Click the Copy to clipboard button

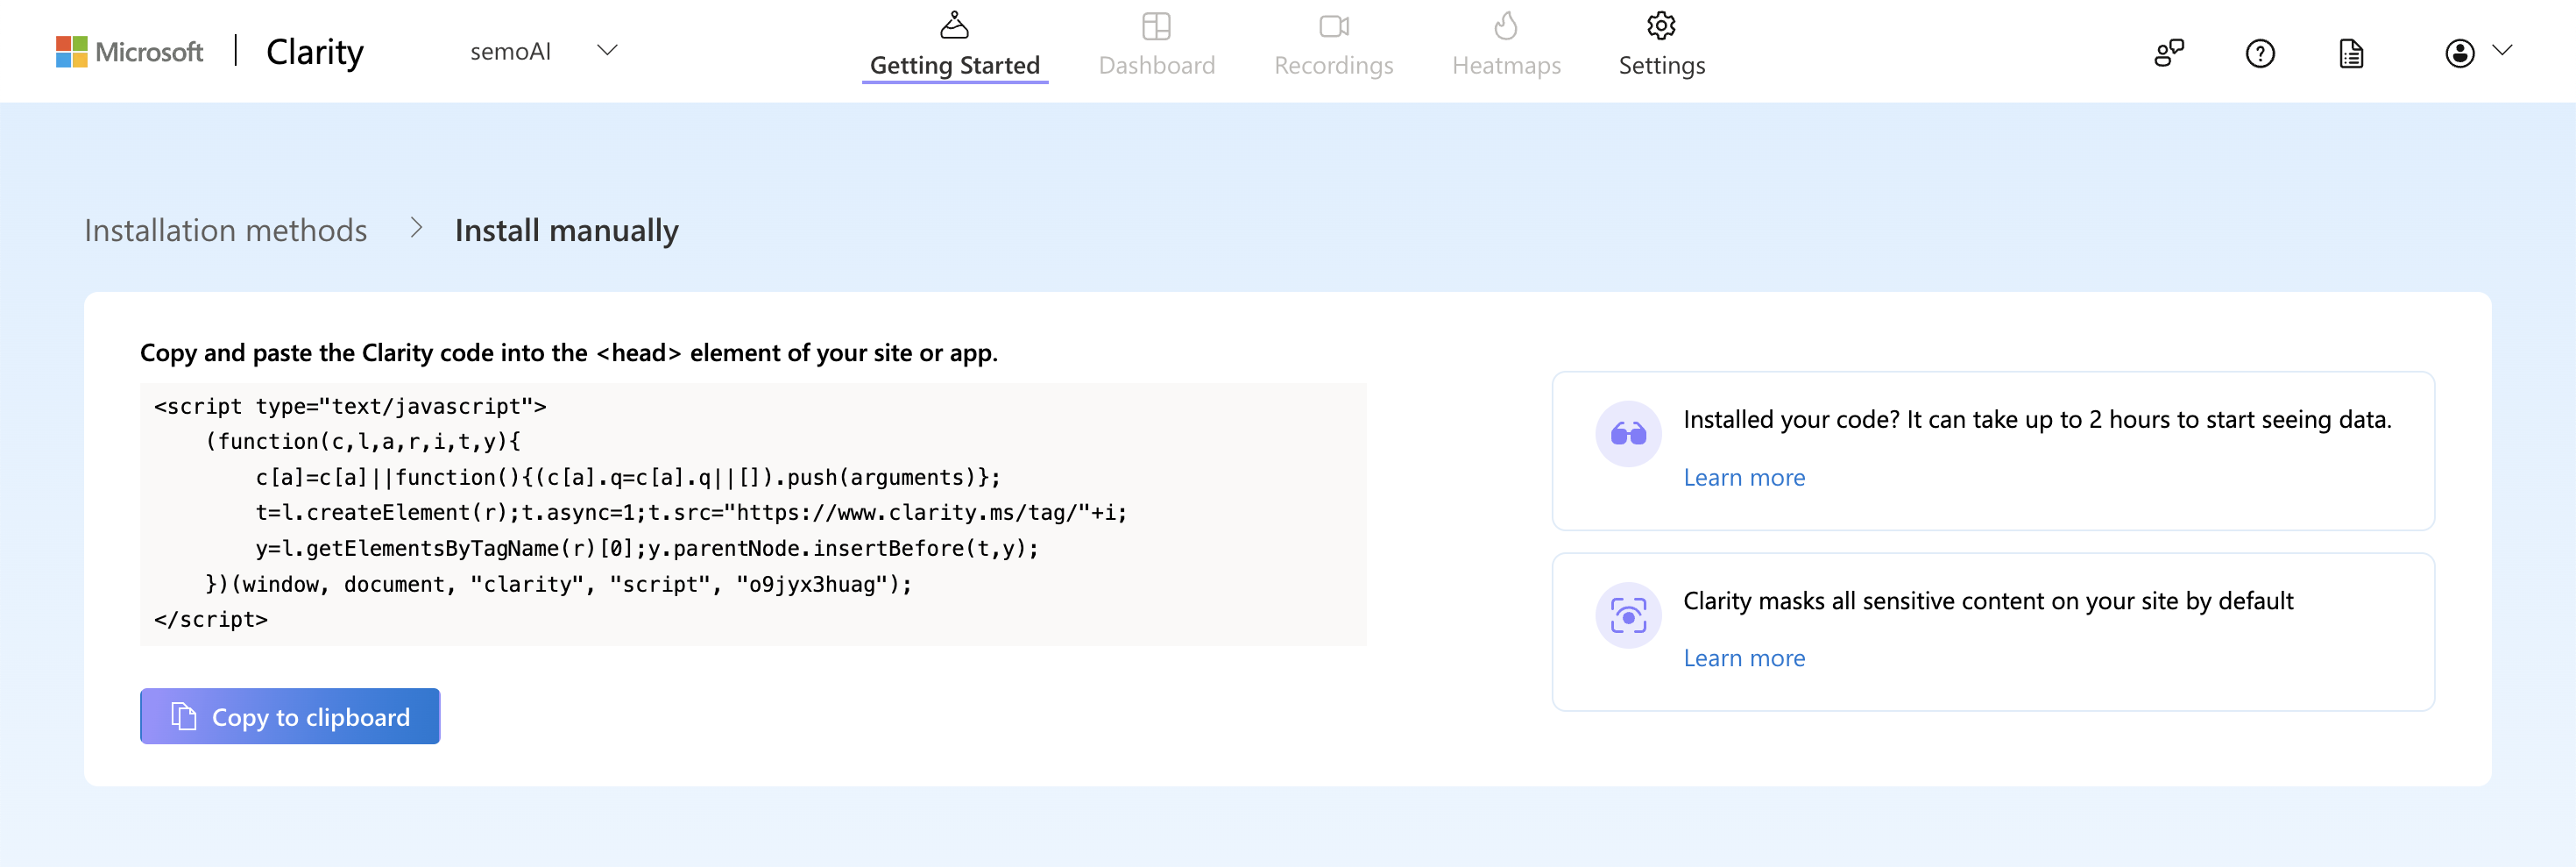pos(290,716)
